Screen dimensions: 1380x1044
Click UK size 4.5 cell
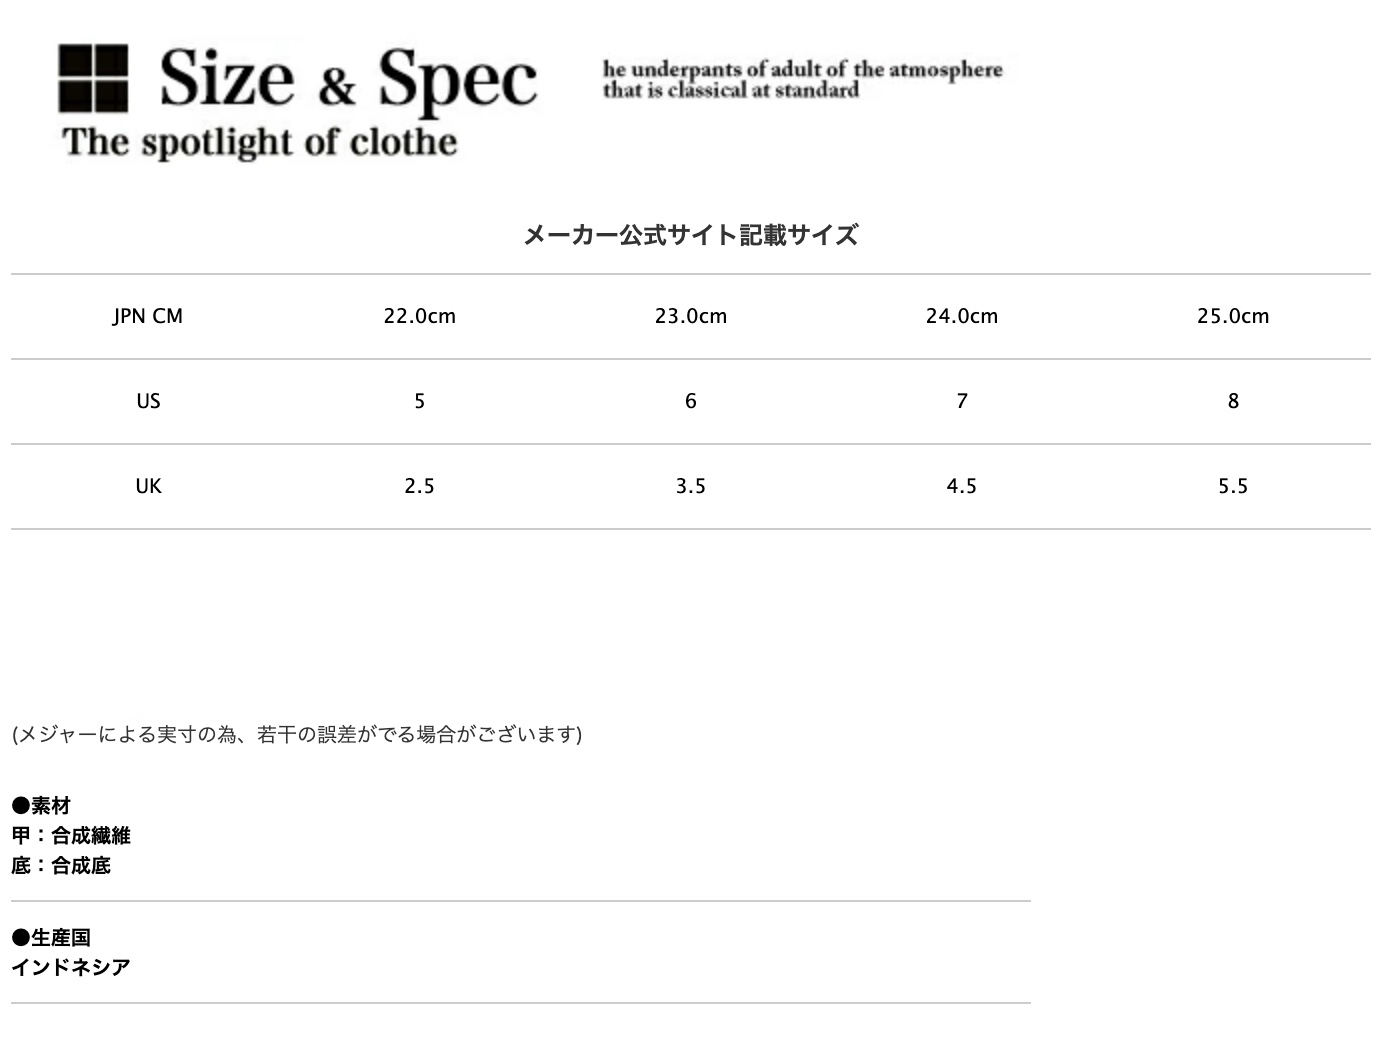tap(962, 486)
